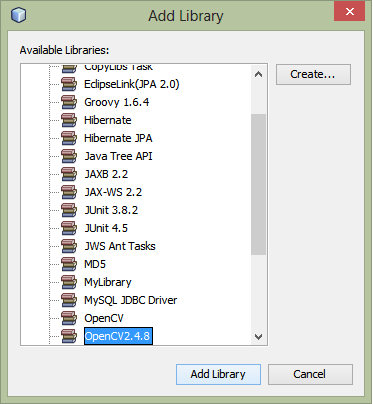
Task: Close the Add Library dialog window
Action: pos(349,12)
